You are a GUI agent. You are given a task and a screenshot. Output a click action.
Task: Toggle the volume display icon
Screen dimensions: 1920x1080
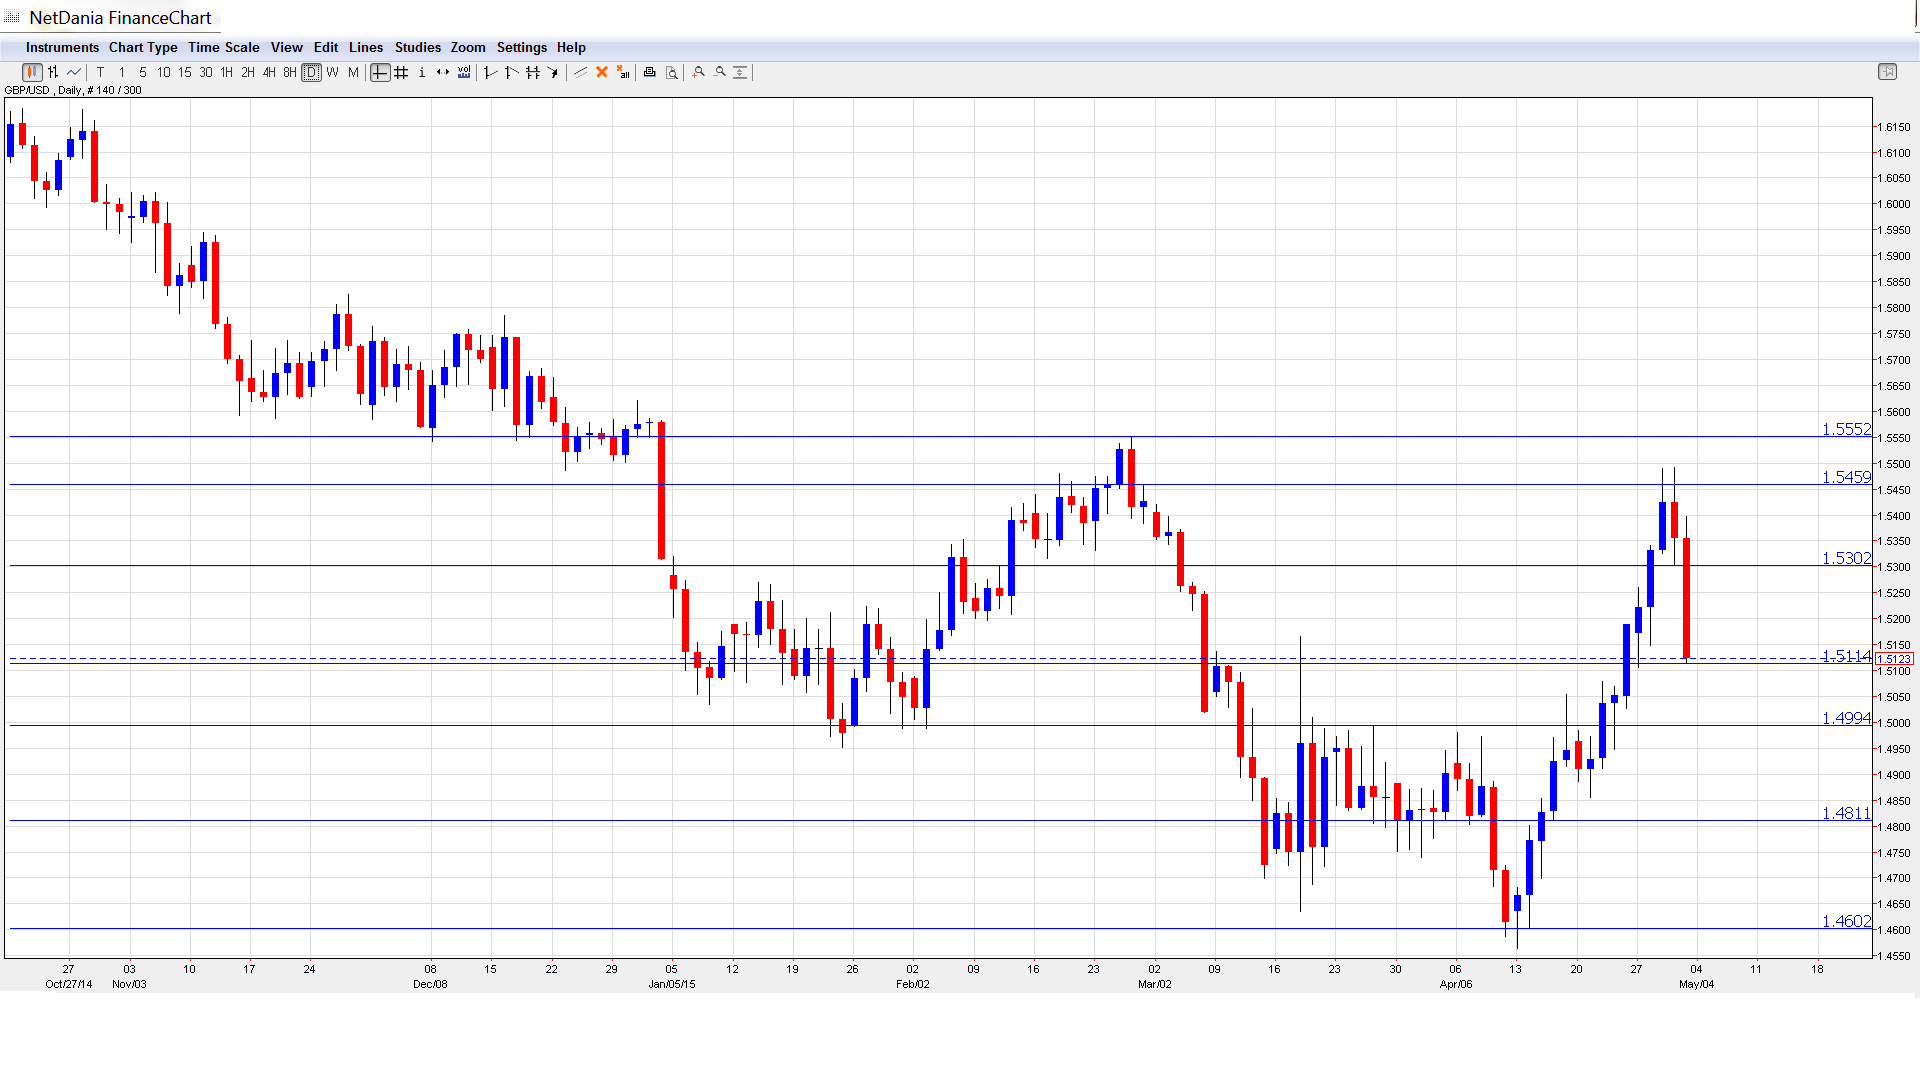(464, 72)
